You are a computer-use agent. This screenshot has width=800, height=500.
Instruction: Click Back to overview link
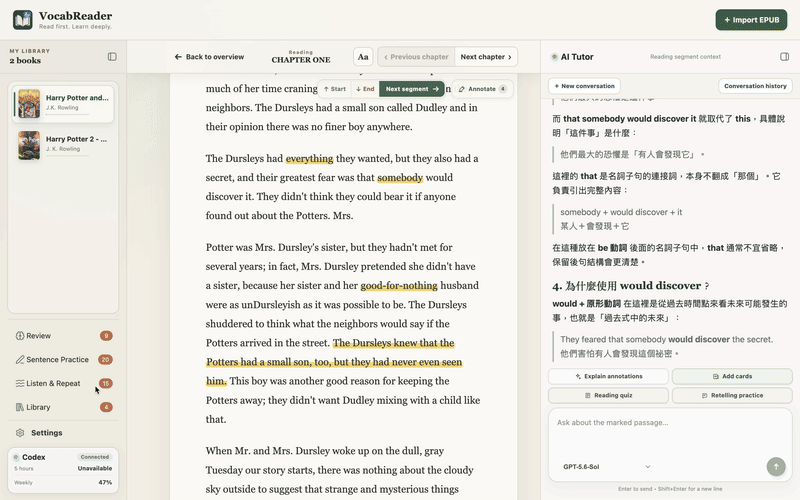tap(209, 57)
